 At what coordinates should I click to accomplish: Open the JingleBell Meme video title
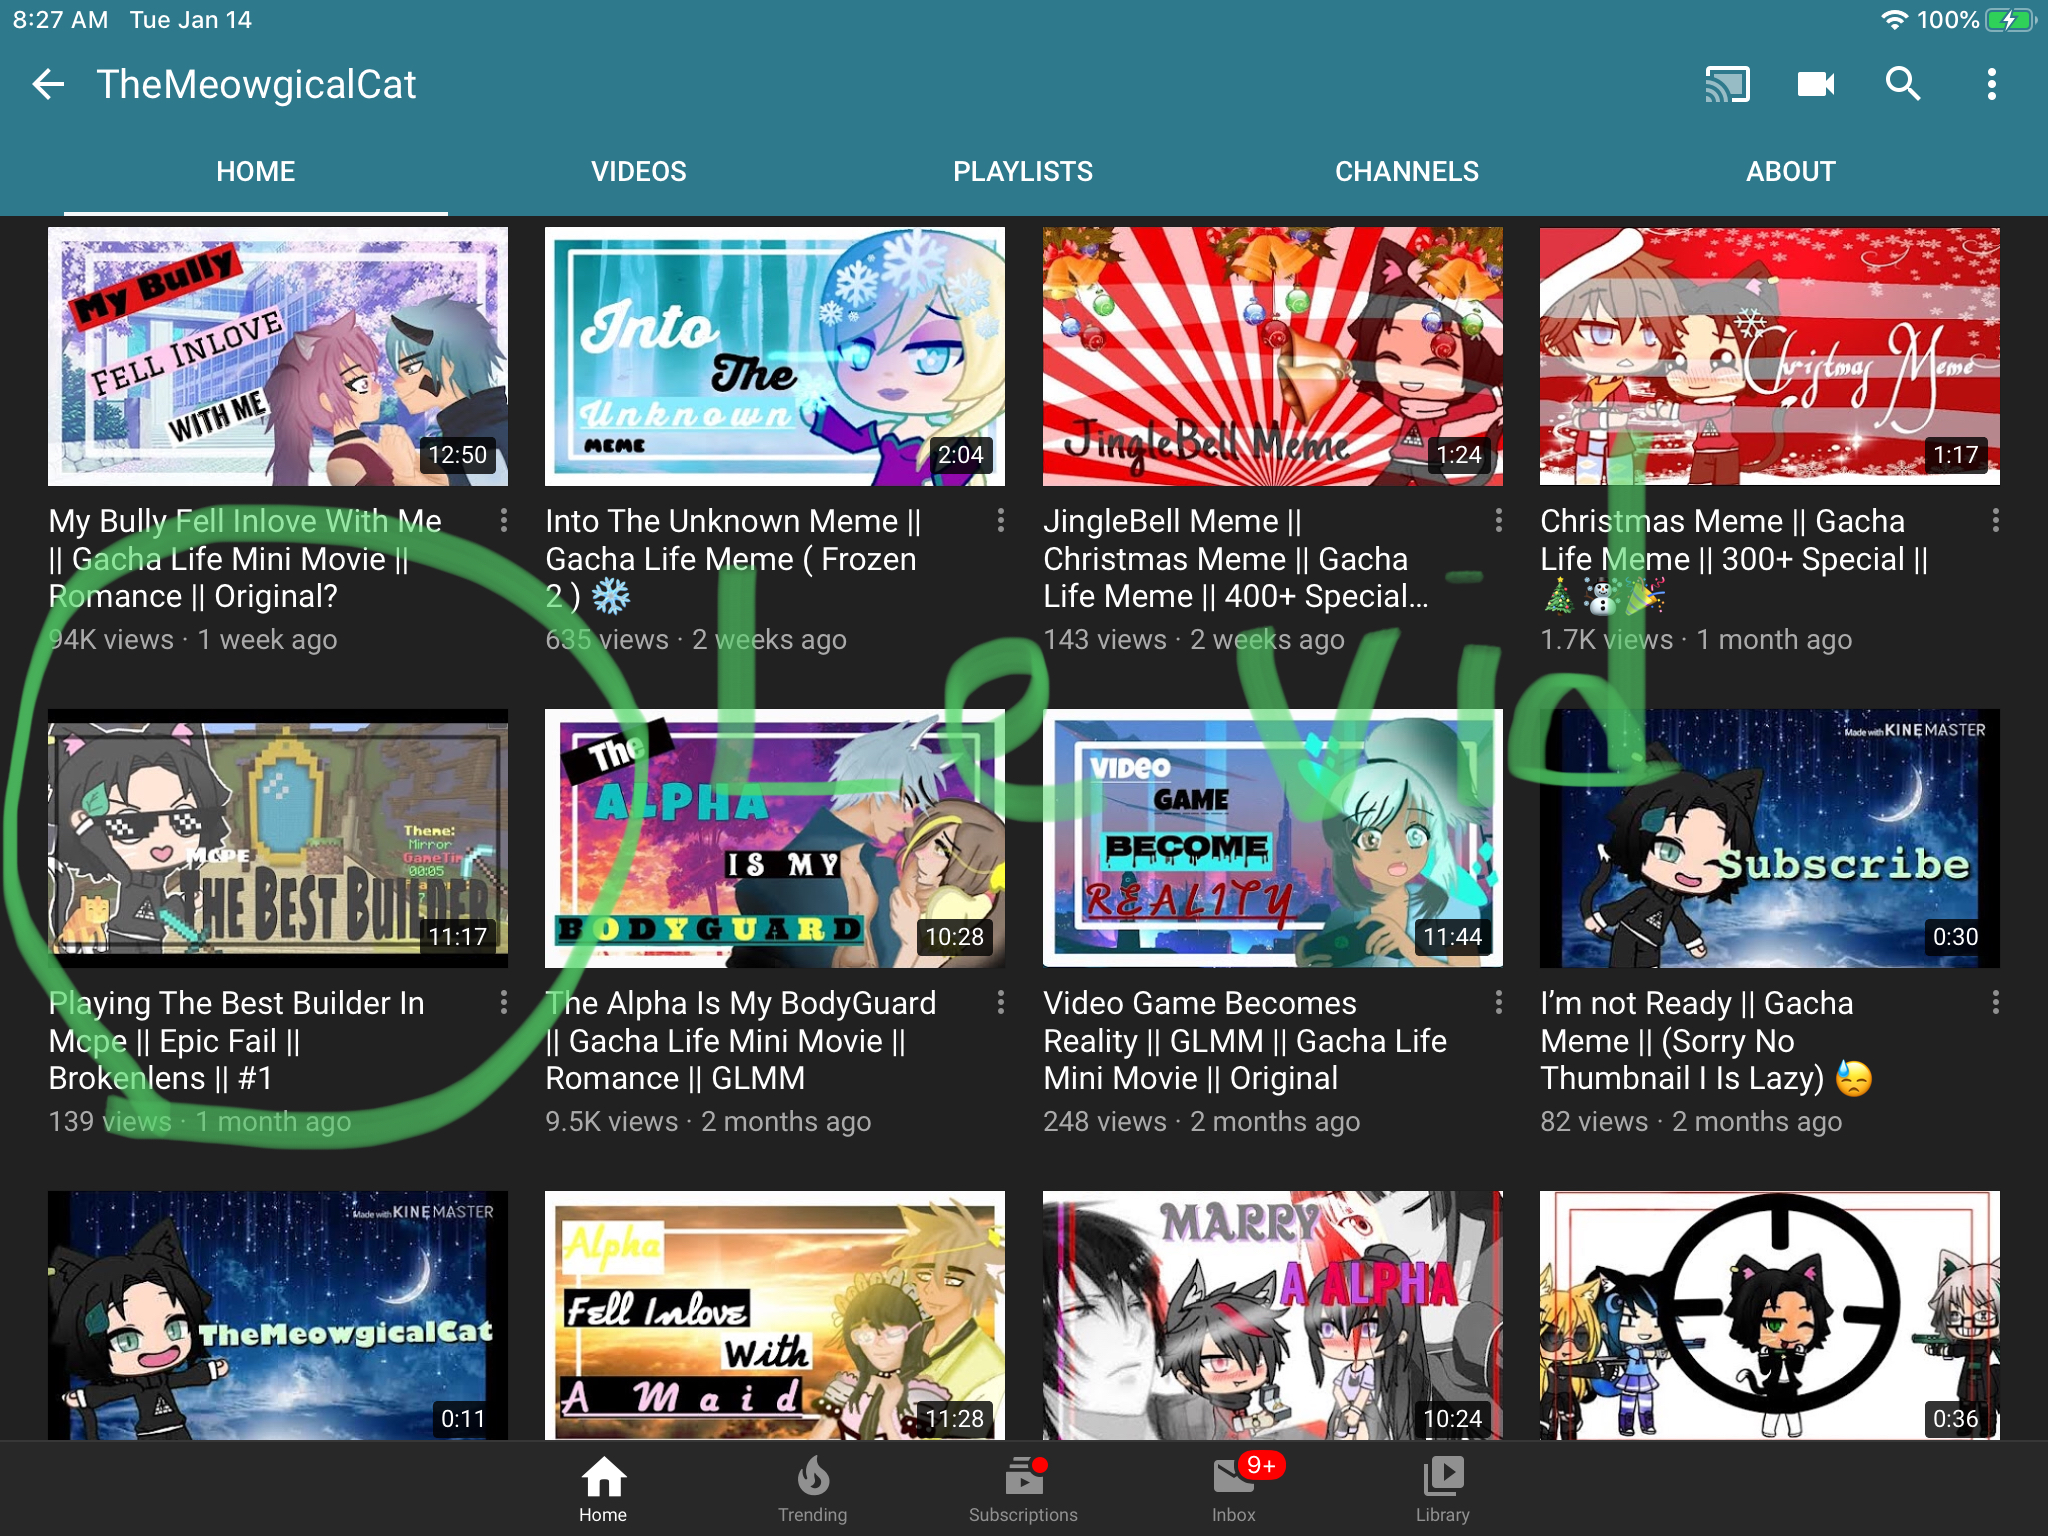tap(1236, 558)
